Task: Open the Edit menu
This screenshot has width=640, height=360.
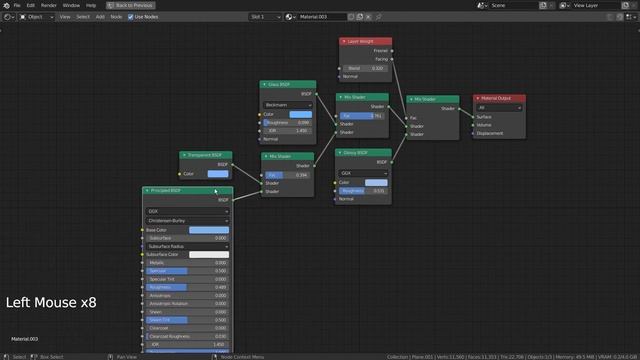Action: pyautogui.click(x=31, y=5)
